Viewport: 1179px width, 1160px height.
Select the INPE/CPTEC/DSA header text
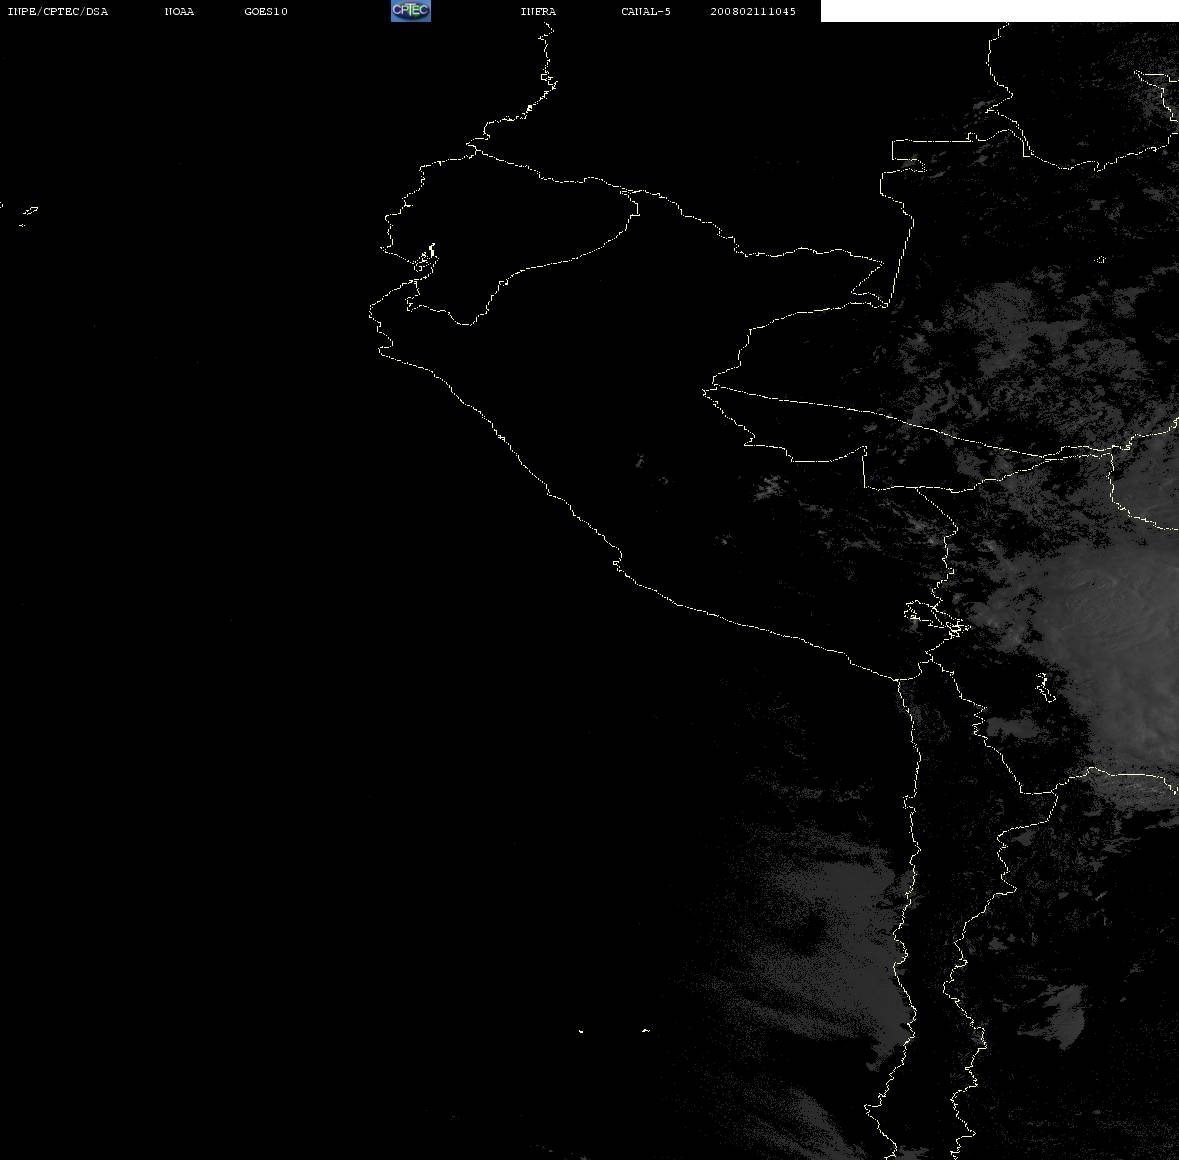coord(57,11)
